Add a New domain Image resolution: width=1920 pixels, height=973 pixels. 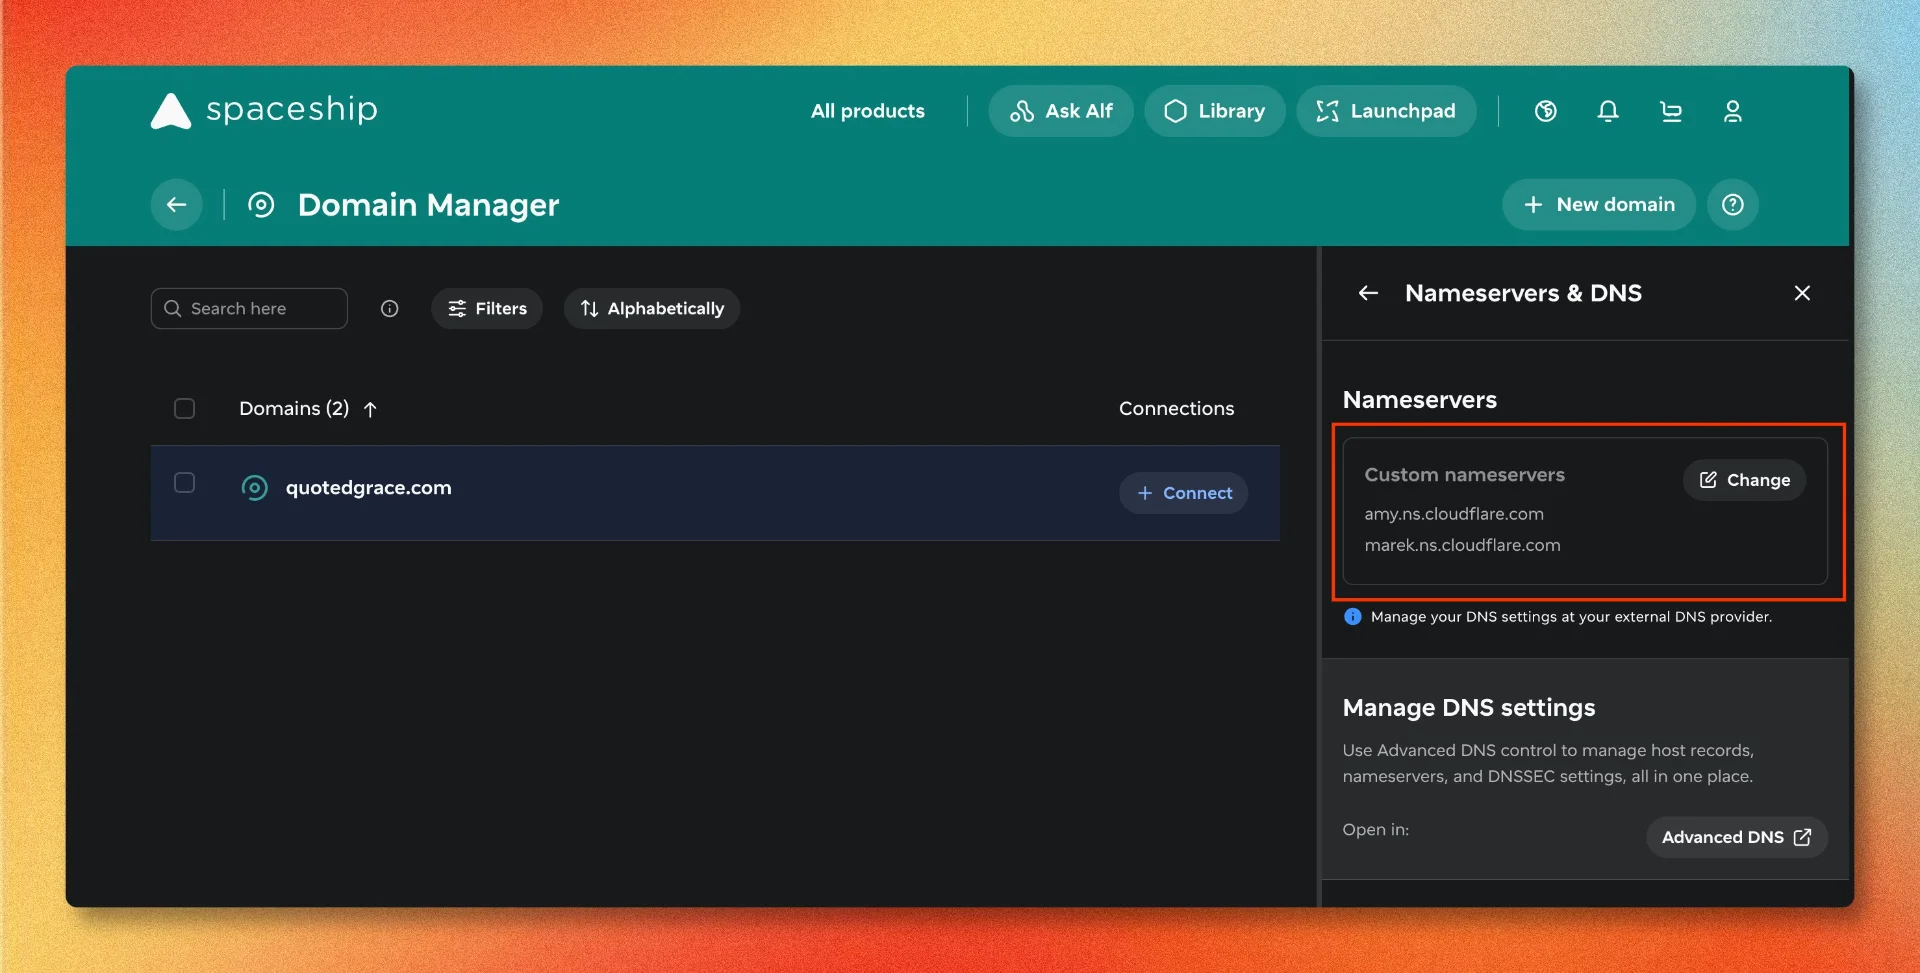(1598, 205)
